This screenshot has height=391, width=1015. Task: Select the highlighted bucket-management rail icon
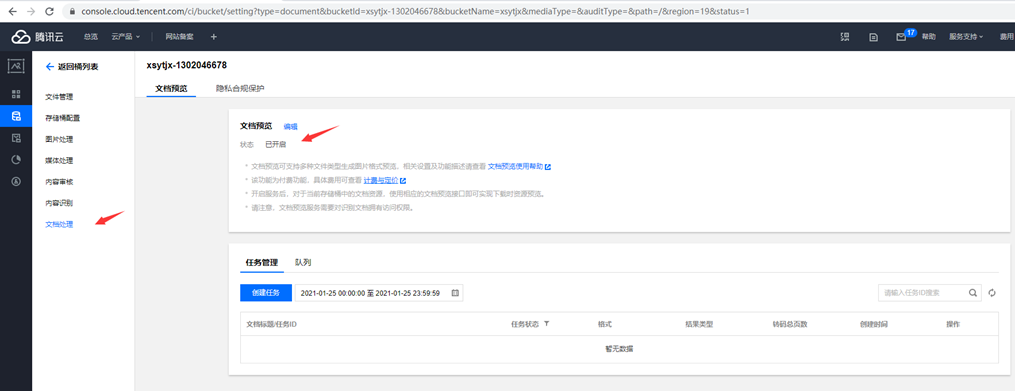(16, 116)
